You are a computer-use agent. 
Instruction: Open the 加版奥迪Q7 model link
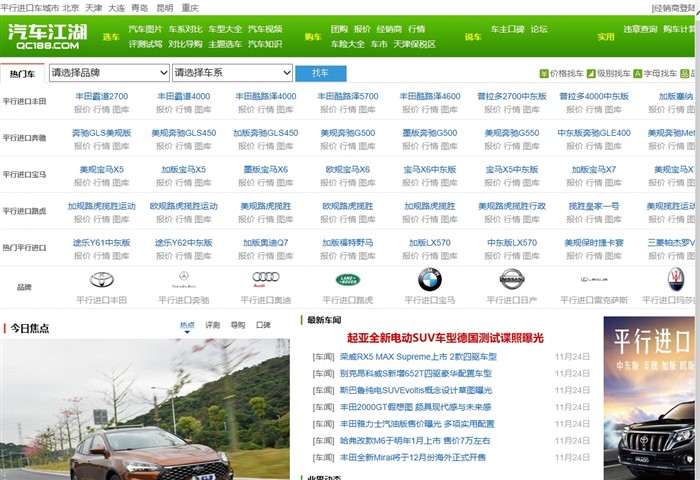[x=266, y=242]
